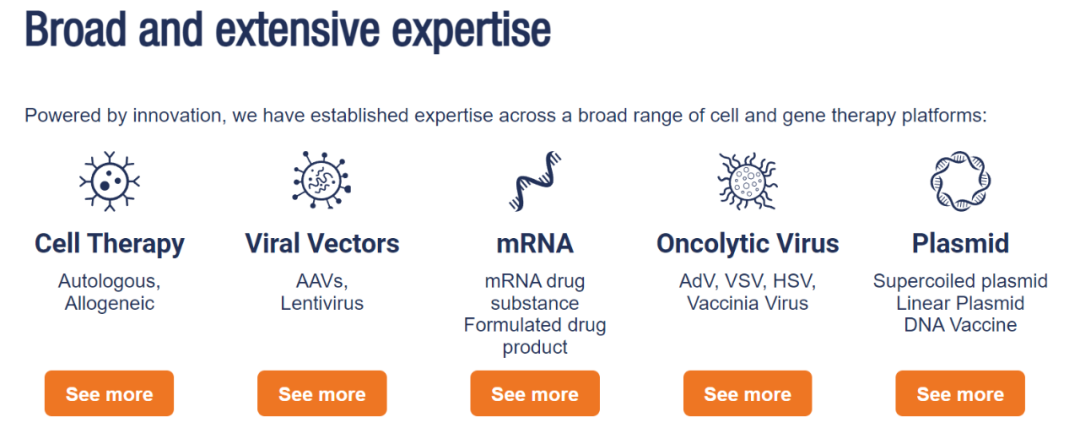Select the Cell Therapy heading
This screenshot has width=1080, height=444.
109,243
